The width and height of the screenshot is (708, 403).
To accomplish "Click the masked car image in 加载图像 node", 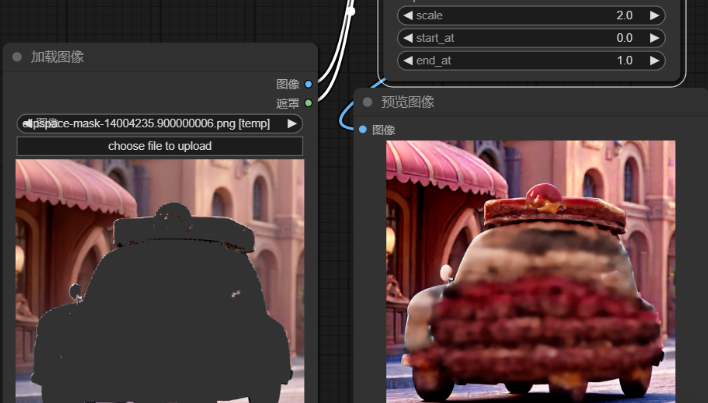I will point(160,281).
